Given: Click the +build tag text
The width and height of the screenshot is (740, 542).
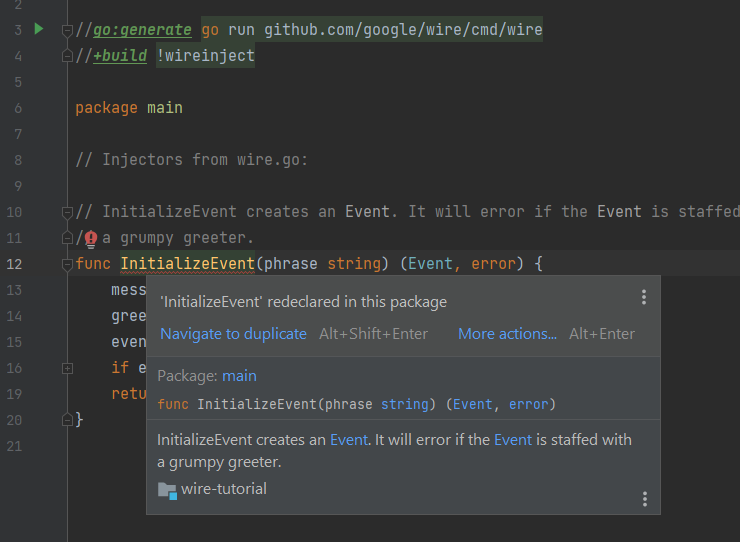Looking at the screenshot, I should click(120, 56).
